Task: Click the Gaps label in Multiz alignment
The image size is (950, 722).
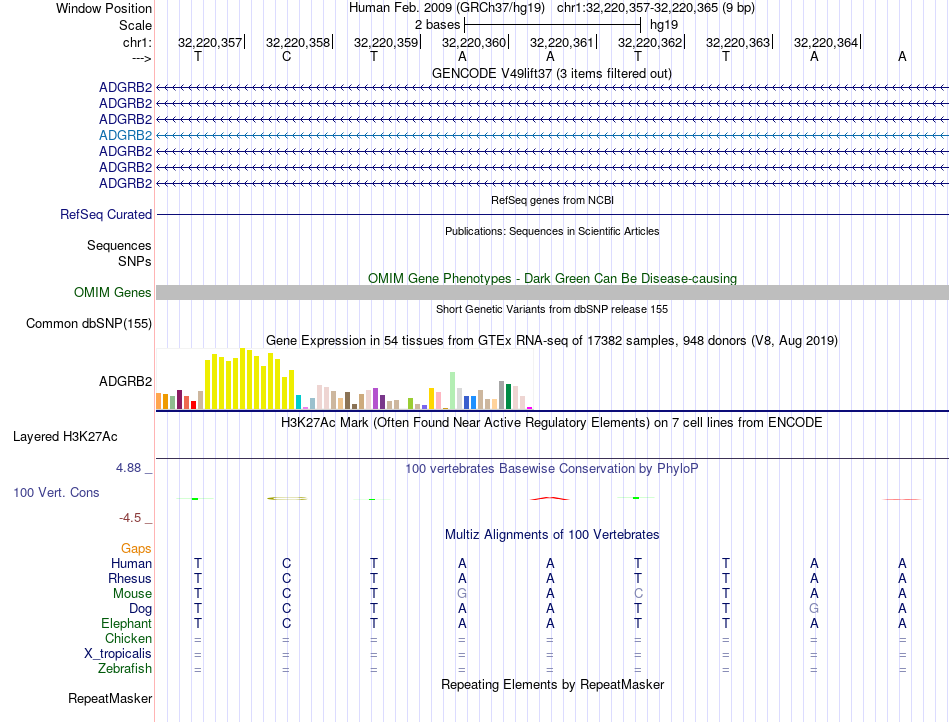Action: tap(136, 548)
